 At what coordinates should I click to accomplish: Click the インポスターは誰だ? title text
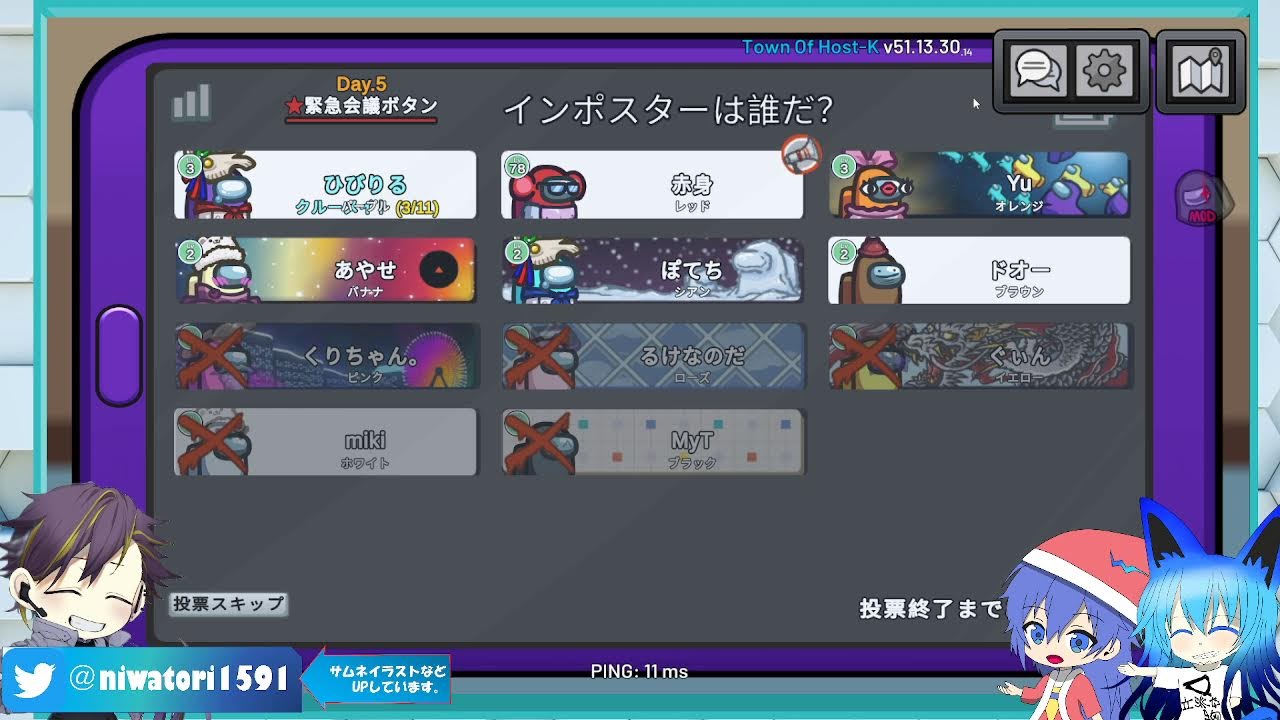click(x=667, y=110)
